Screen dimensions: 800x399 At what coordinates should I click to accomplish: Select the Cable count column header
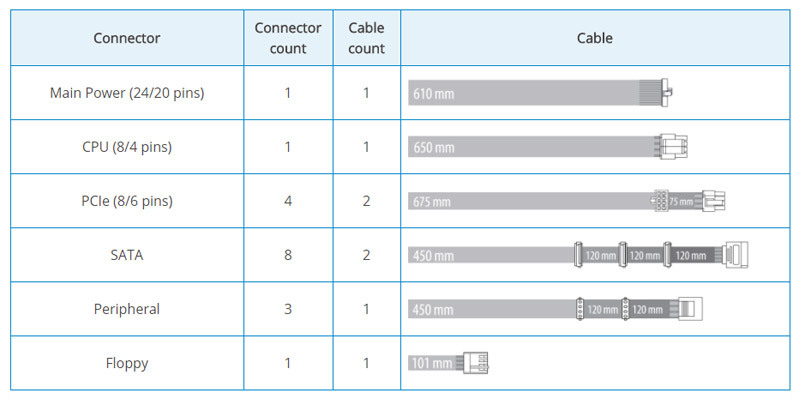tap(366, 38)
